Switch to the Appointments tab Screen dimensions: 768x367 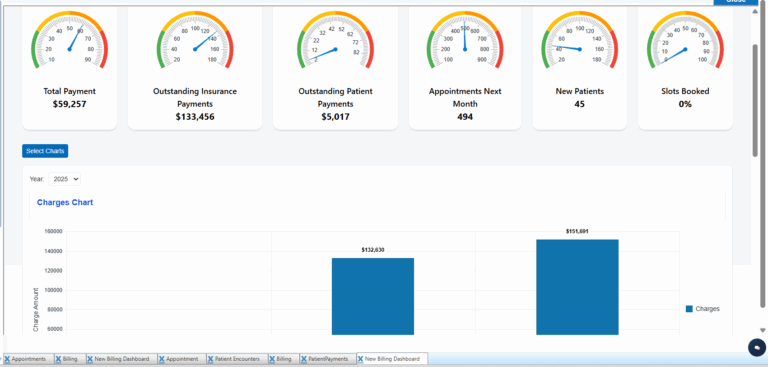click(x=28, y=359)
